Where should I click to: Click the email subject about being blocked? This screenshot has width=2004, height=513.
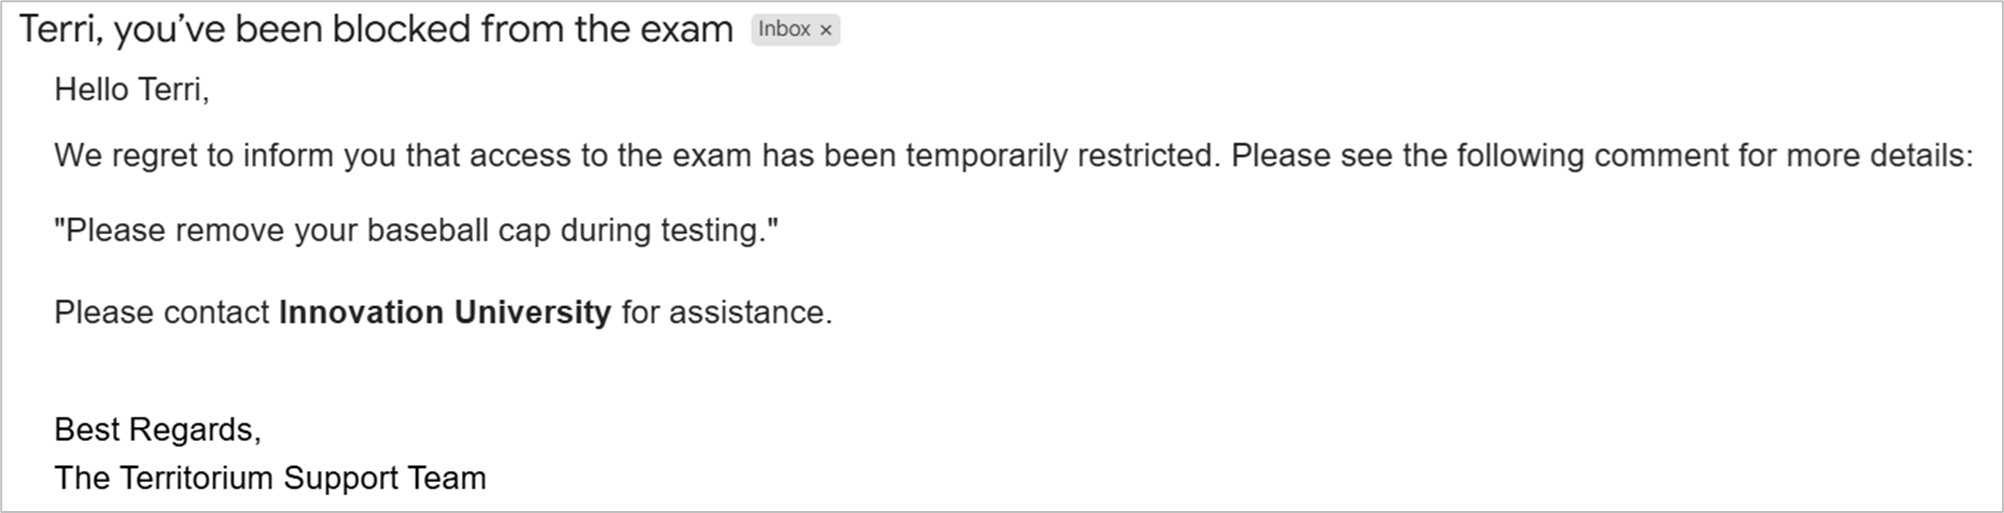click(375, 29)
